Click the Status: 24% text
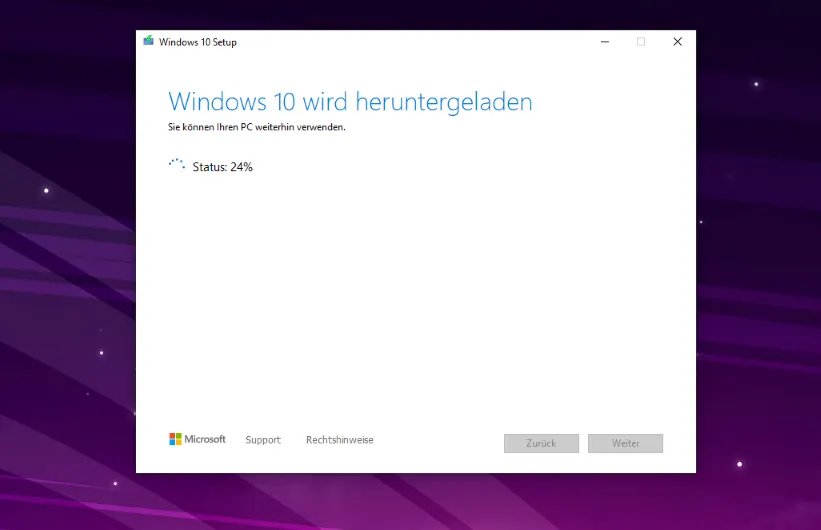The width and height of the screenshot is (821, 530). (223, 167)
